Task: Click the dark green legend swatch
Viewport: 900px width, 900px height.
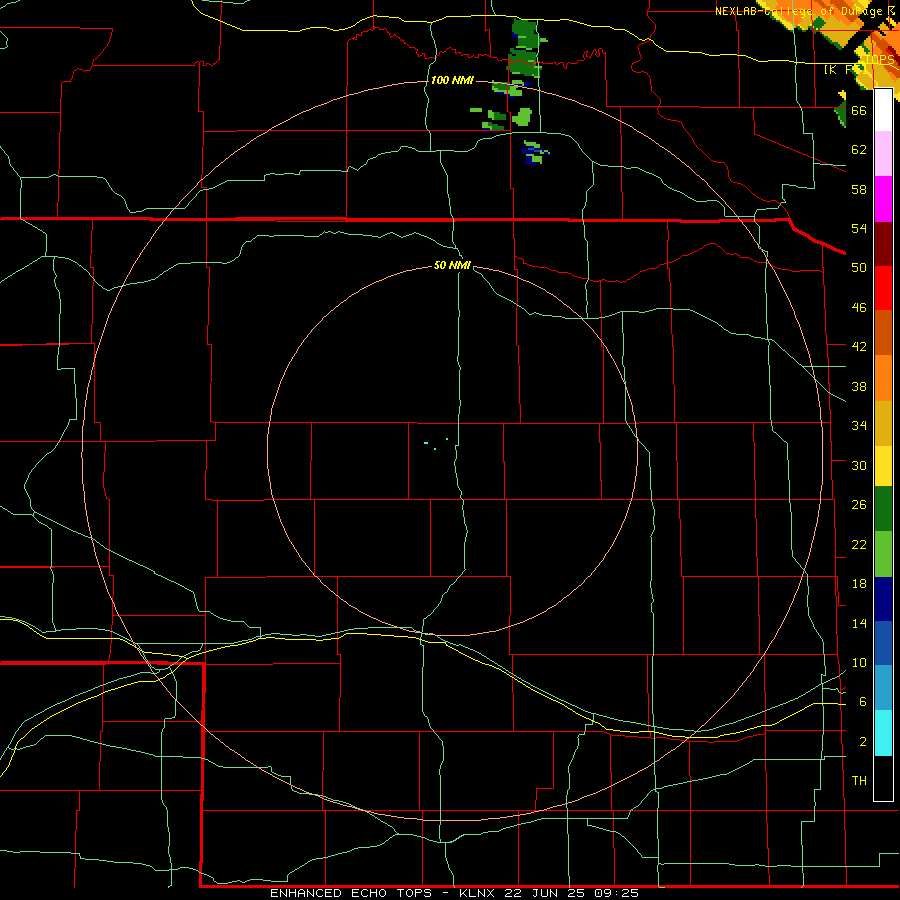Action: pos(883,509)
